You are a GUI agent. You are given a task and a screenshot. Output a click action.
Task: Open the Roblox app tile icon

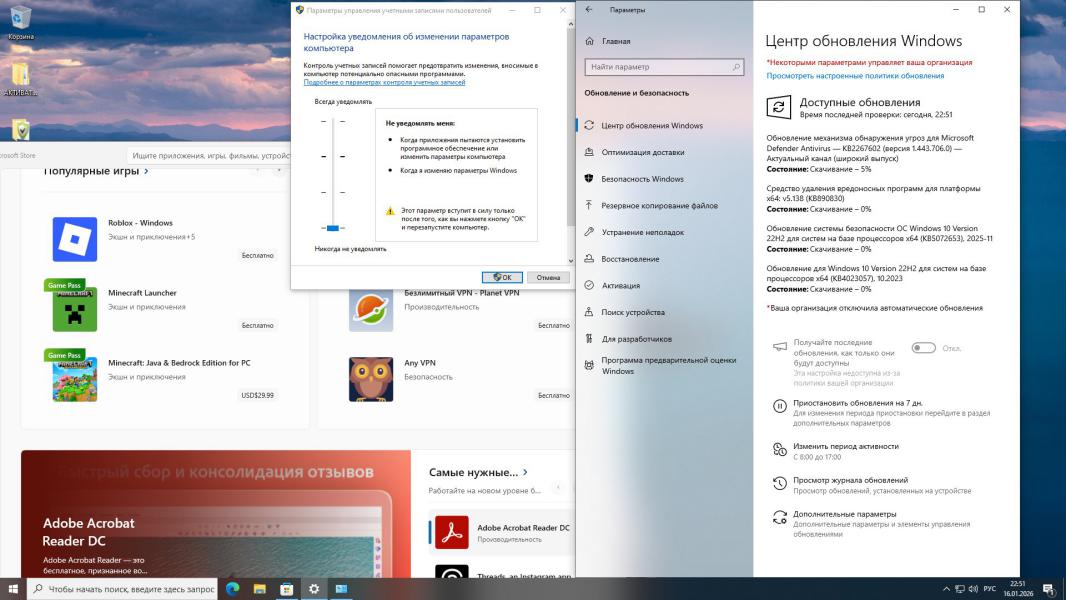(75, 239)
